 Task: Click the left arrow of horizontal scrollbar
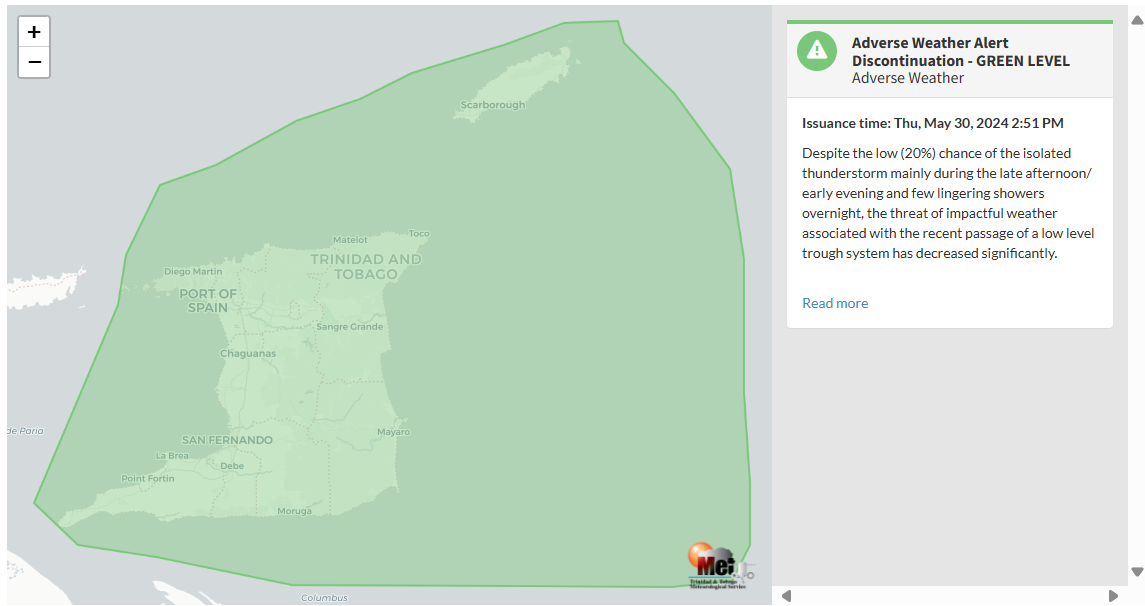point(786,596)
